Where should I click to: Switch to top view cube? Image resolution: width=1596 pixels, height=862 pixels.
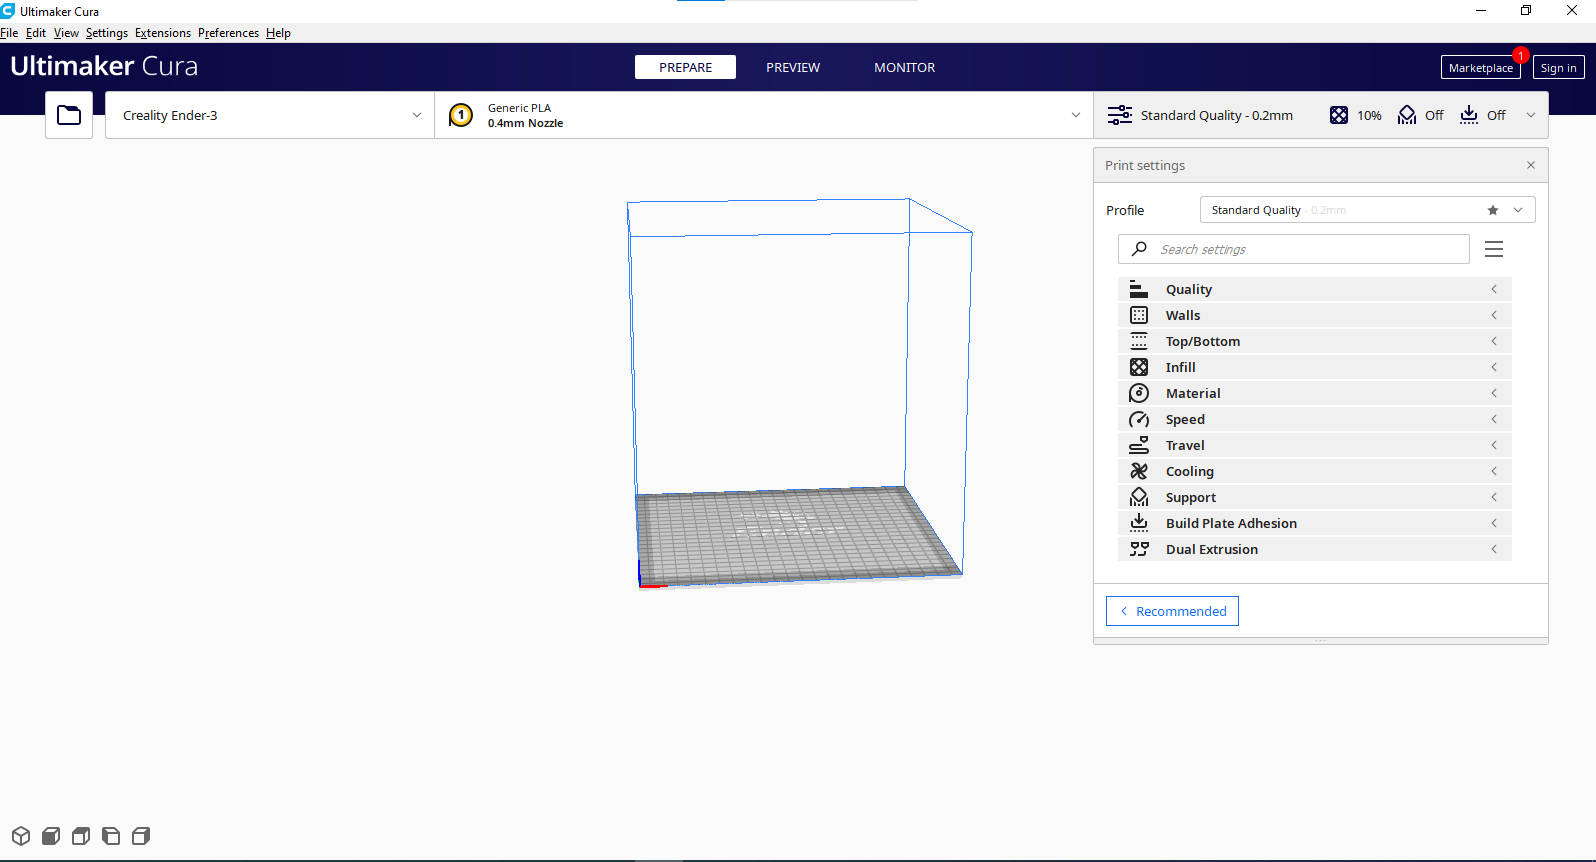tap(81, 836)
